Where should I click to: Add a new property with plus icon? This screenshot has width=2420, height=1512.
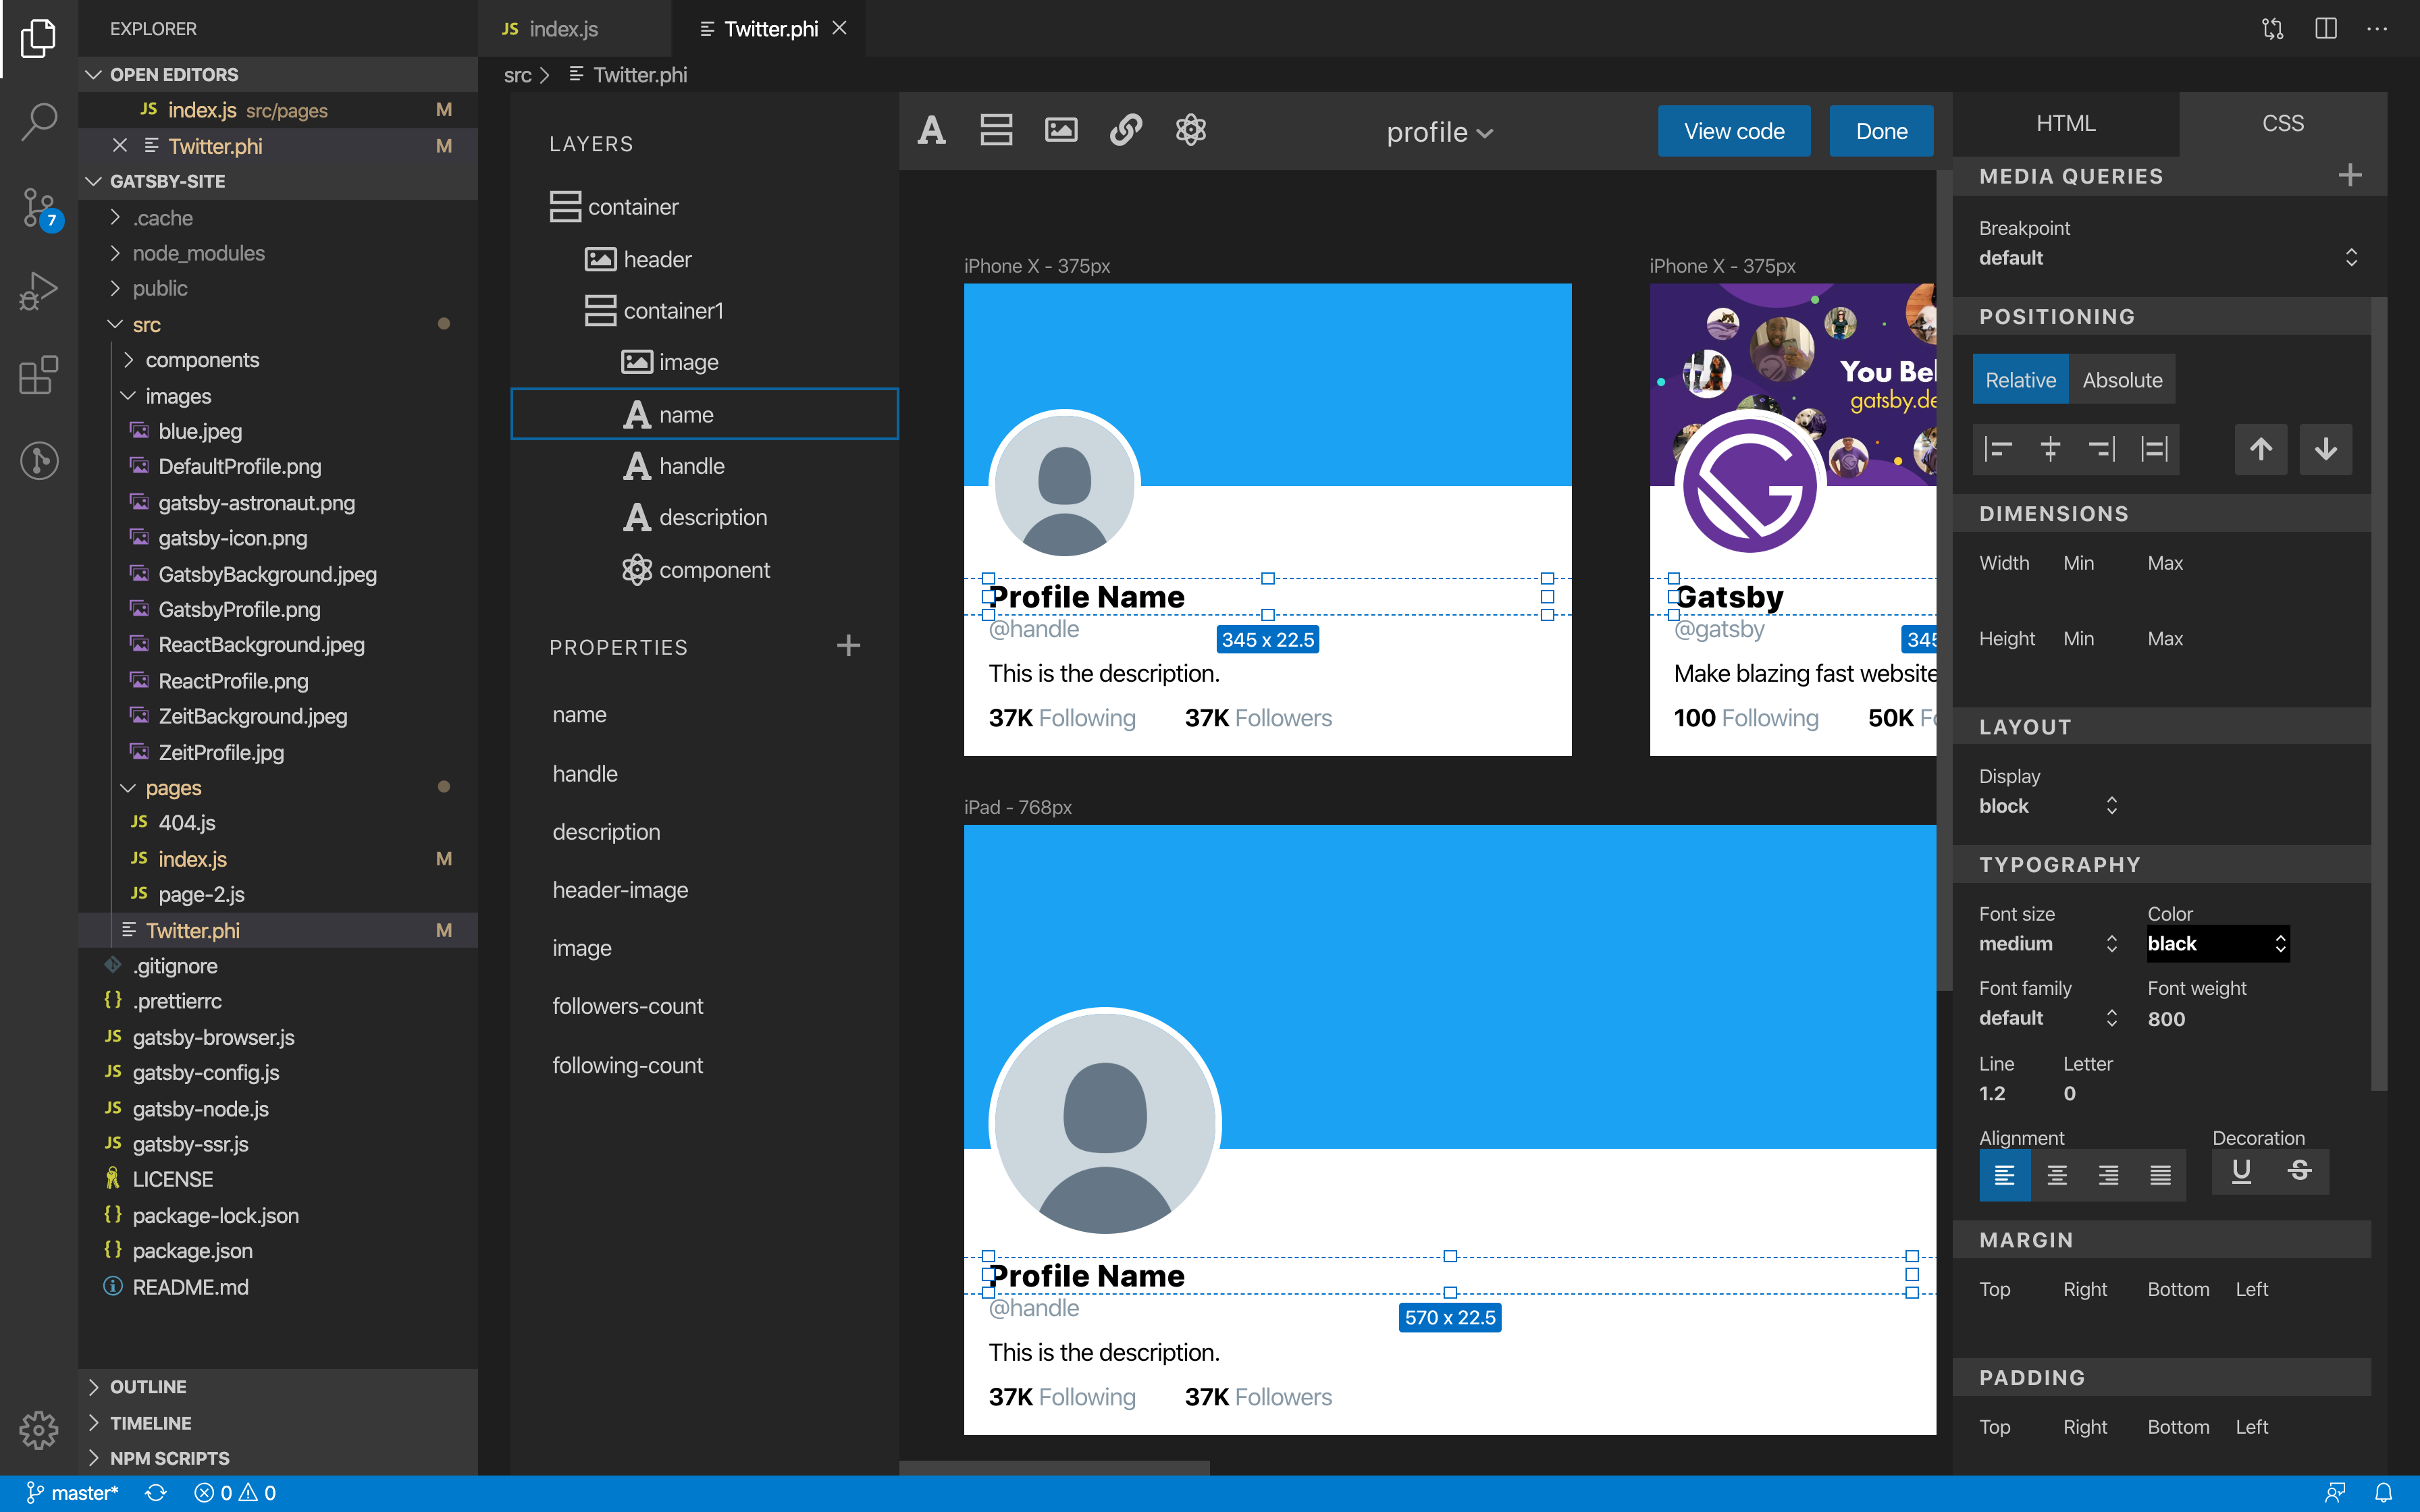848,646
